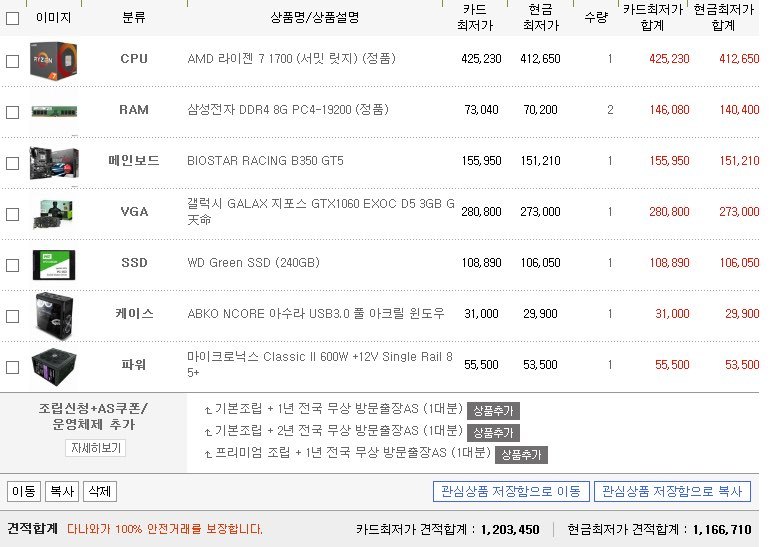
Task: Click the ABKO NCORE case product image
Action: point(53,314)
